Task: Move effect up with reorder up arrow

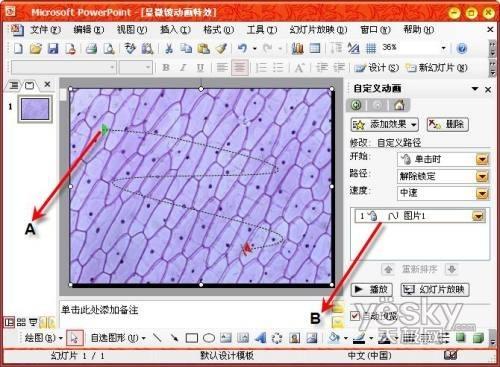Action: (x=388, y=269)
